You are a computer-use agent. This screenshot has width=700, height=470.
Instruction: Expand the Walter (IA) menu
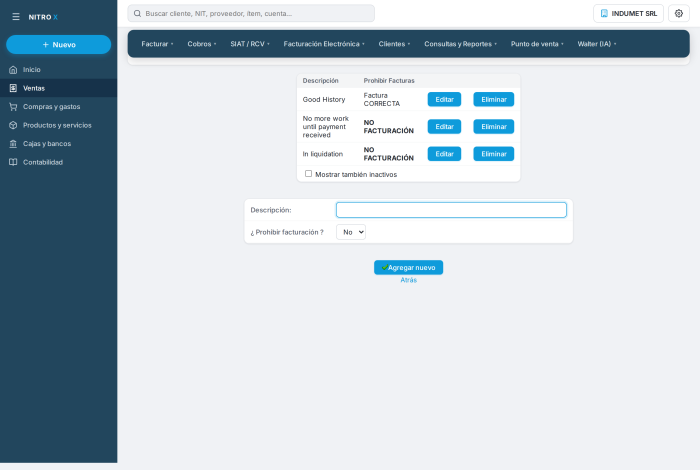click(x=596, y=44)
